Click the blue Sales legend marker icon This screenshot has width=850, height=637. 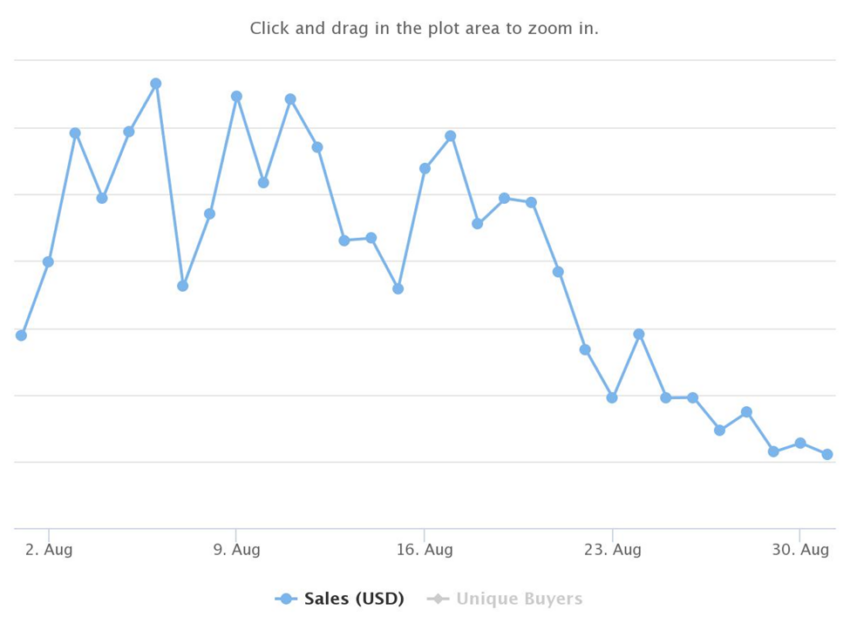pos(286,599)
